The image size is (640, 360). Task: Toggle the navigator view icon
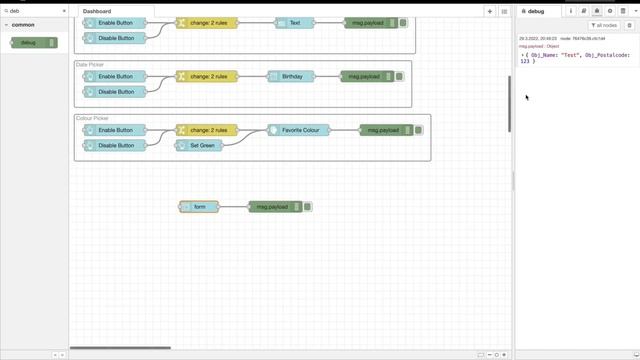point(480,355)
